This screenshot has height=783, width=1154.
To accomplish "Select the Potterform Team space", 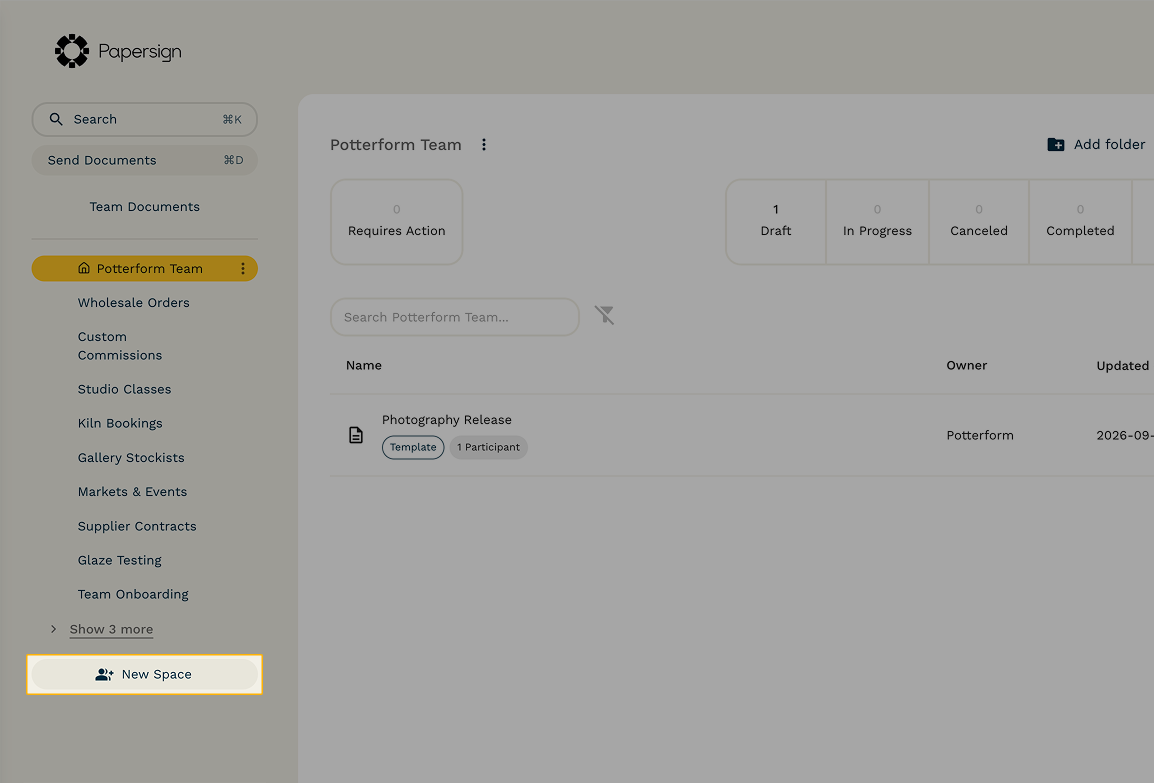I will pyautogui.click(x=144, y=269).
